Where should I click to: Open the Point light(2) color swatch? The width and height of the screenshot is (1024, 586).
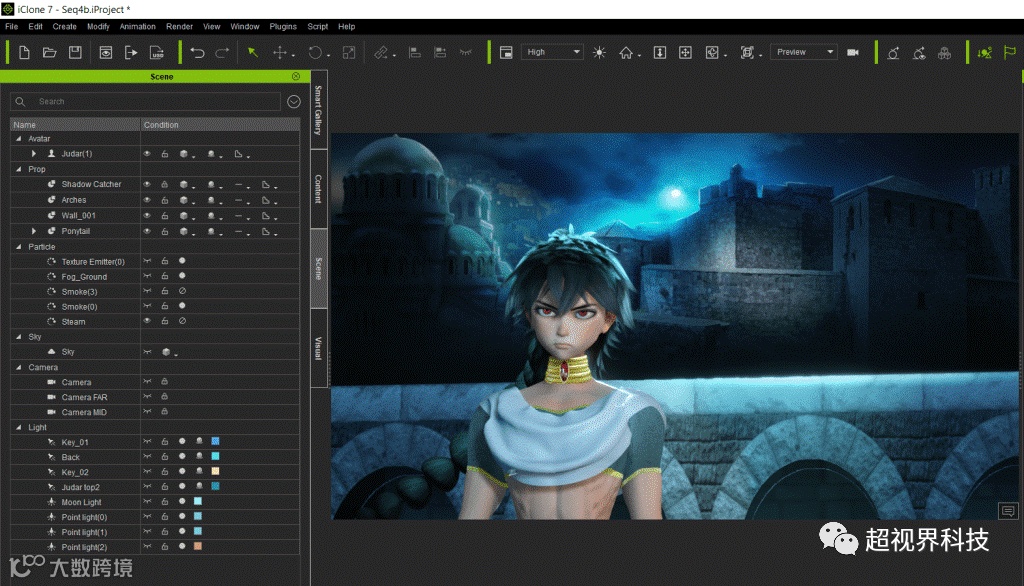pyautogui.click(x=198, y=546)
